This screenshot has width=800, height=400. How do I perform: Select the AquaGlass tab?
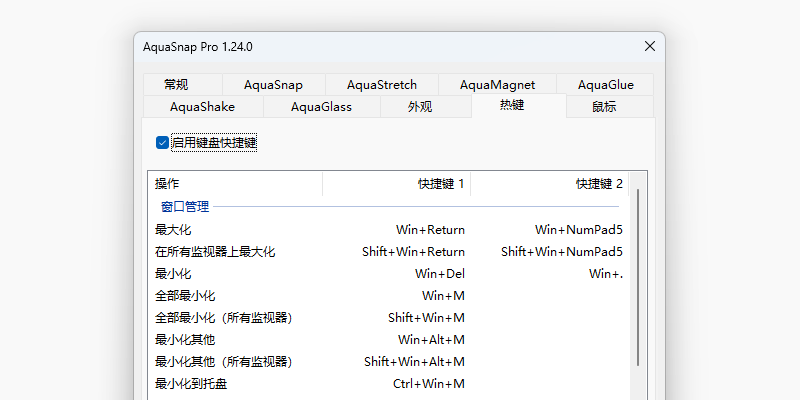point(321,107)
